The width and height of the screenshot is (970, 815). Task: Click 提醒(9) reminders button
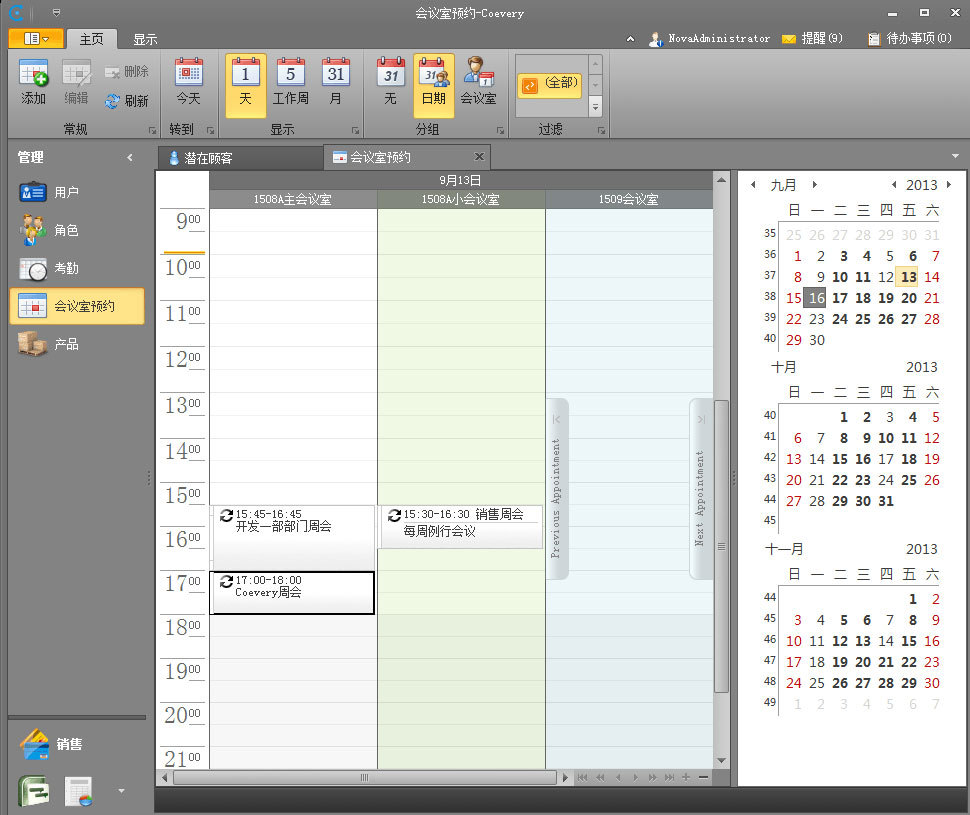[812, 38]
